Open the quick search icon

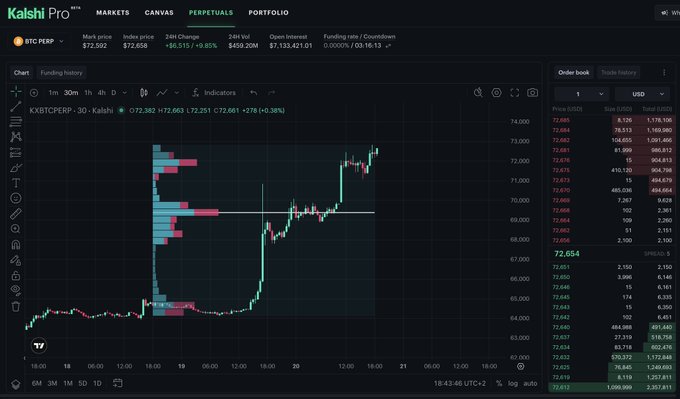tap(478, 92)
